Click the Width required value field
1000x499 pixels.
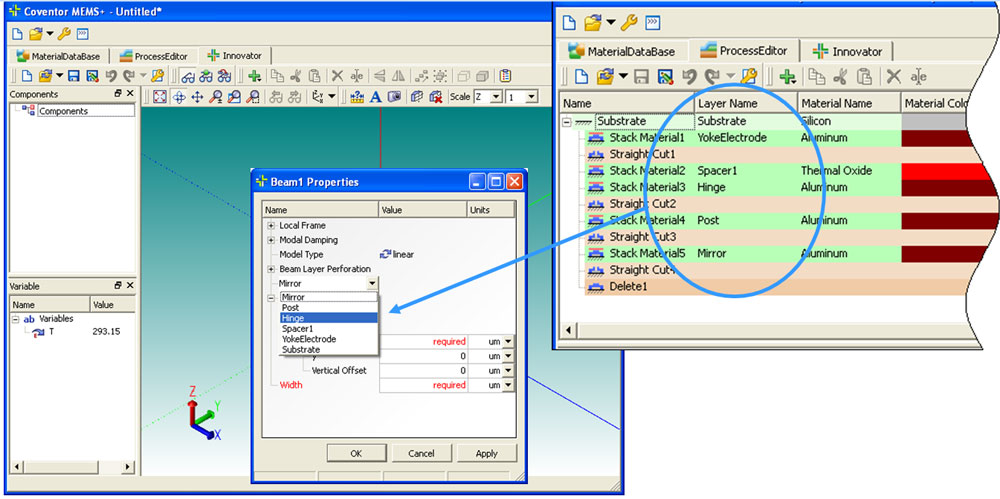coord(423,385)
